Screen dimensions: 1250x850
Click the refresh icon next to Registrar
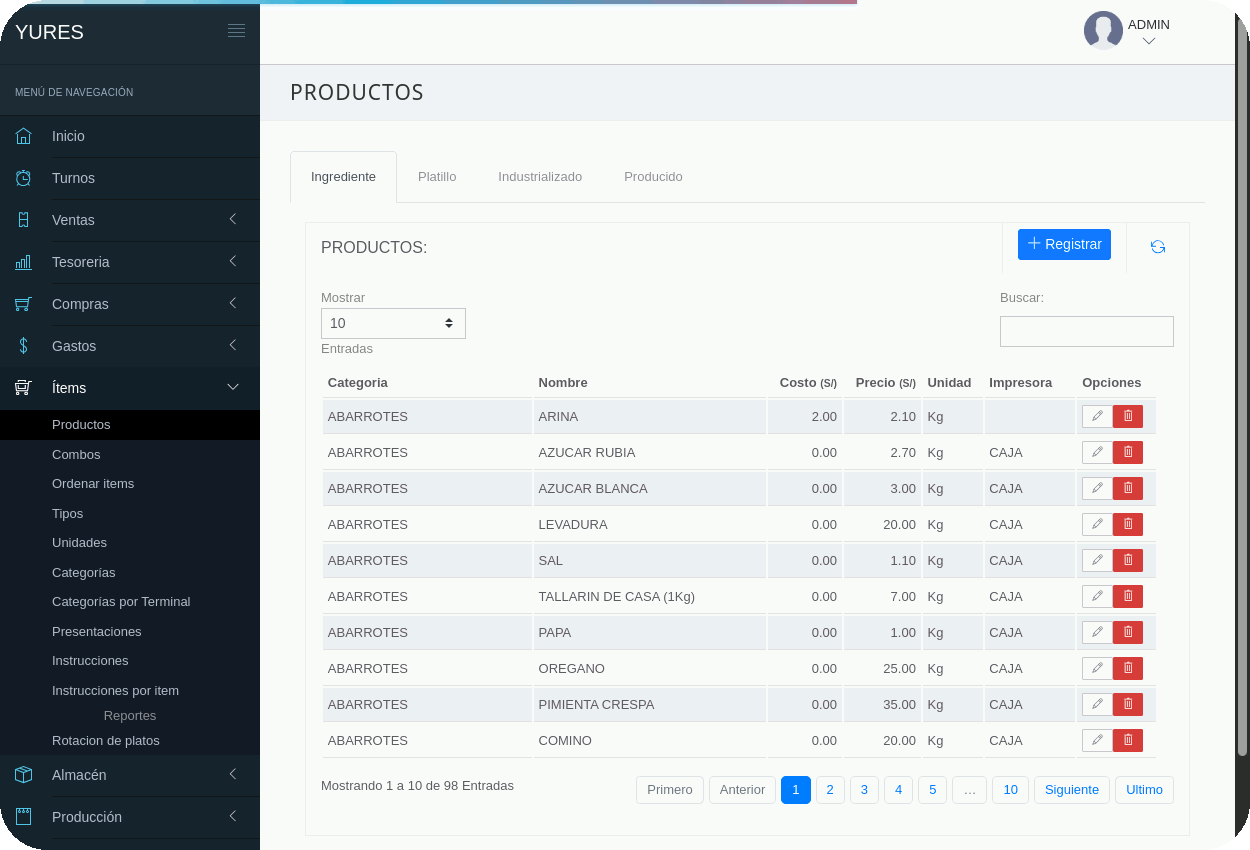1158,247
